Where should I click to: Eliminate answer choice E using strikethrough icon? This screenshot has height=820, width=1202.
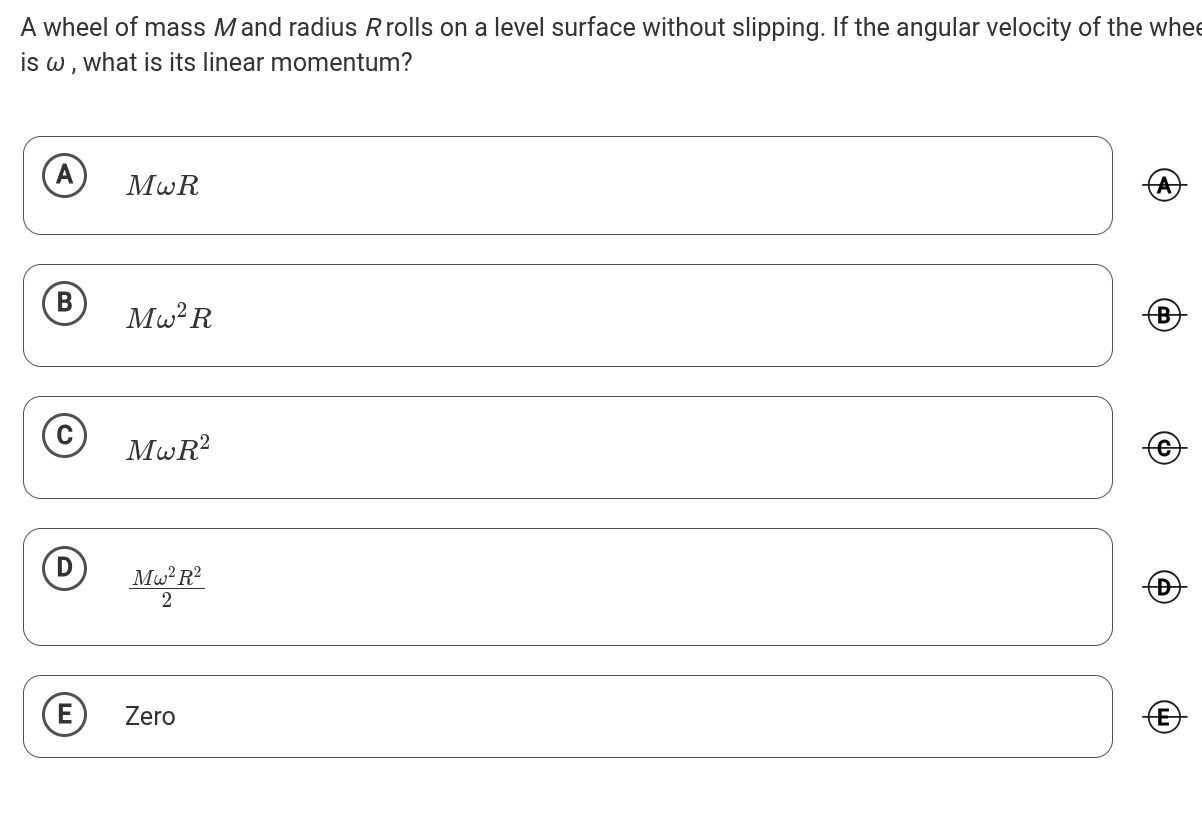tap(1163, 717)
